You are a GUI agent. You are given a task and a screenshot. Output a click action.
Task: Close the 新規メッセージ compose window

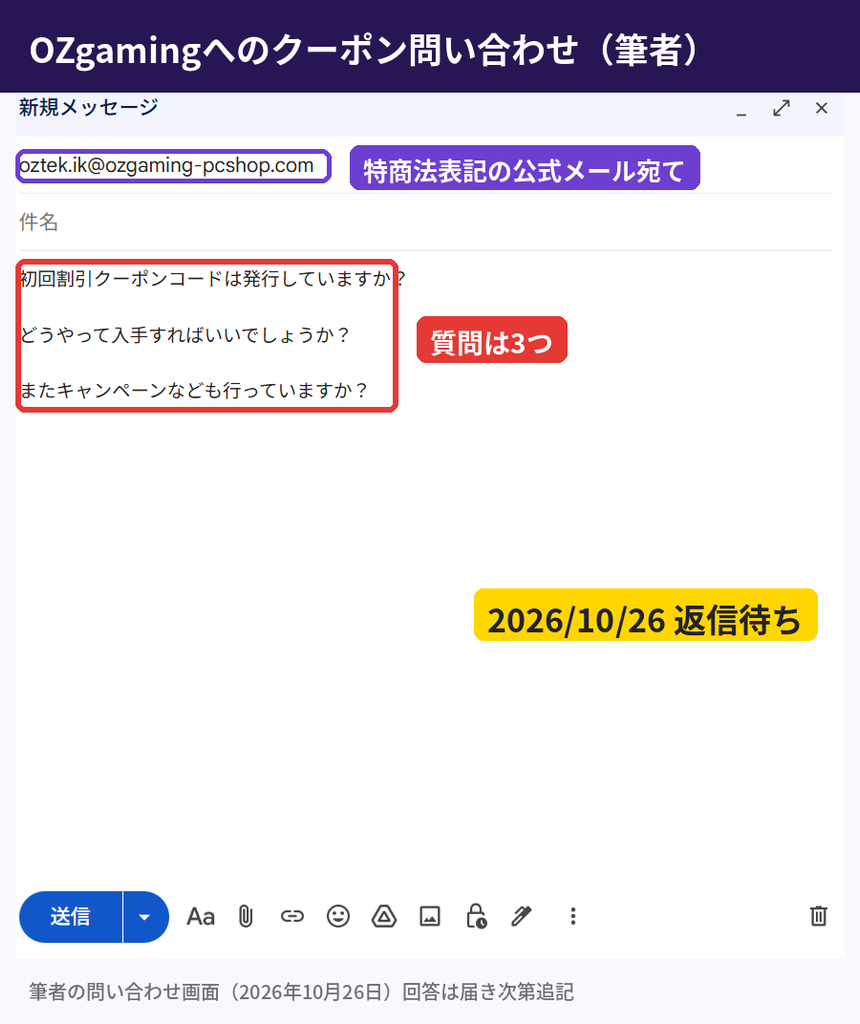click(821, 108)
